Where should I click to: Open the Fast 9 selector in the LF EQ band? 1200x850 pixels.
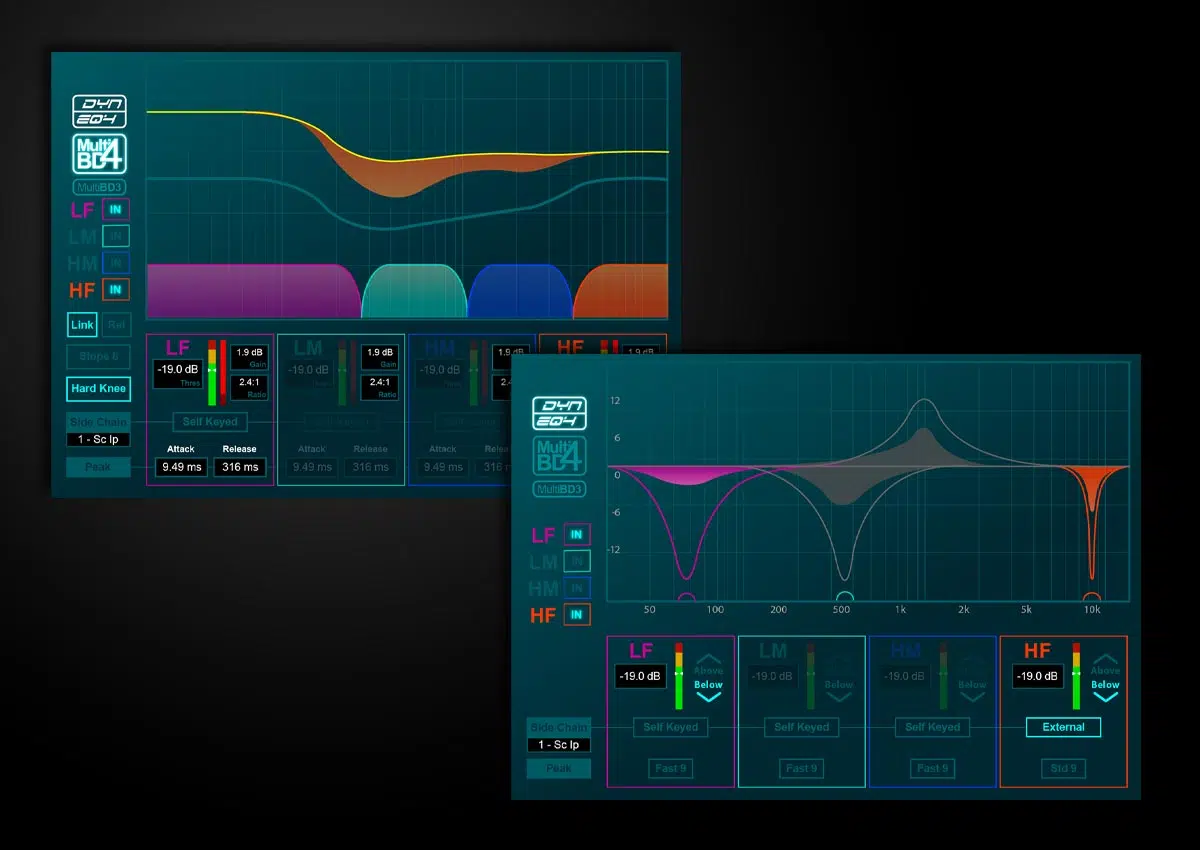click(x=670, y=768)
